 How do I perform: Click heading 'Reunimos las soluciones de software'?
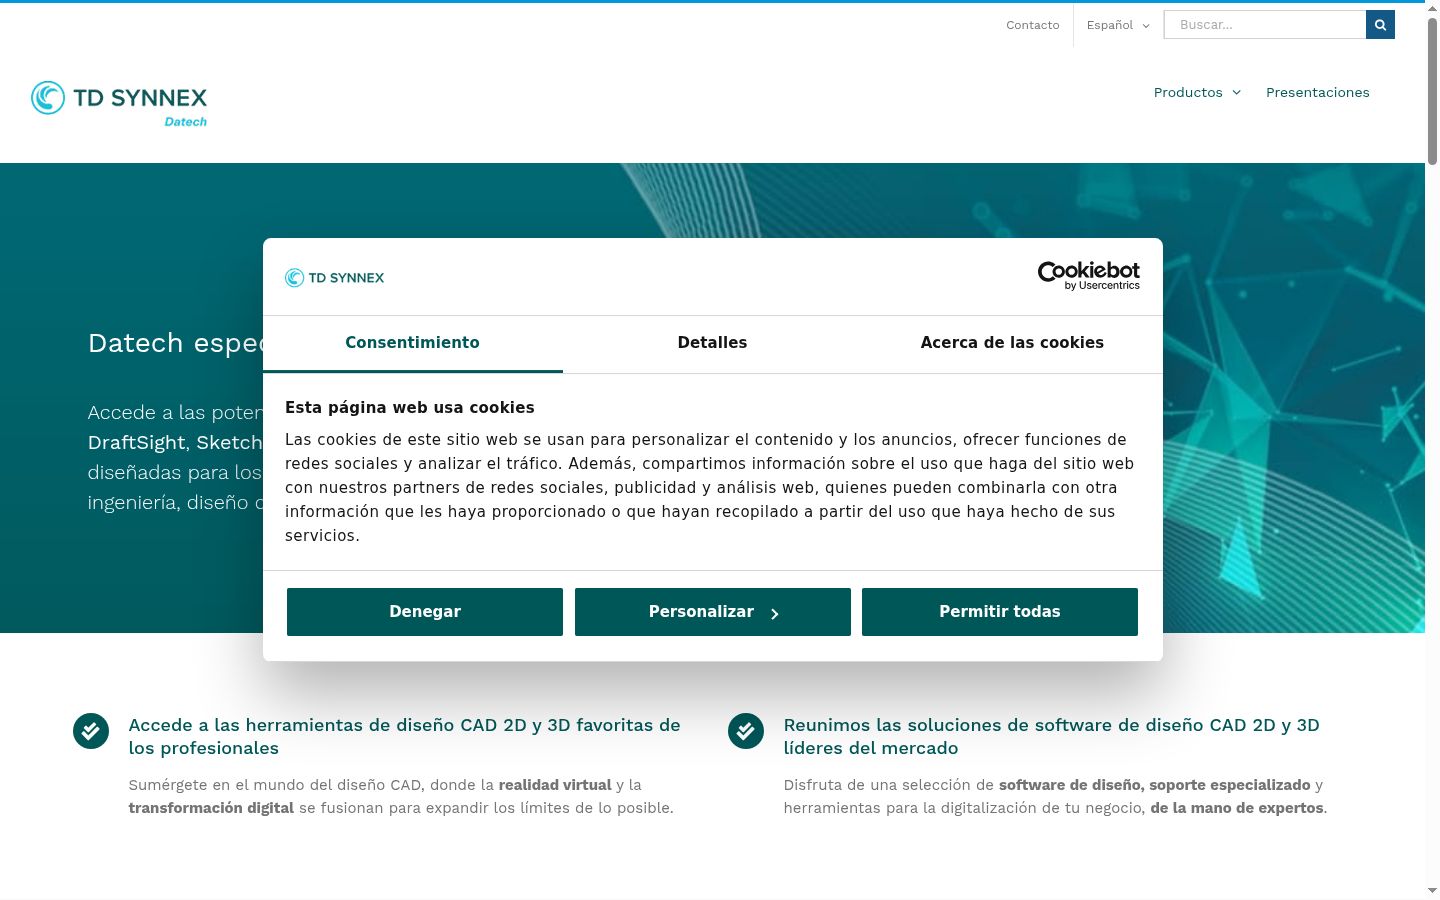pyautogui.click(x=1052, y=737)
